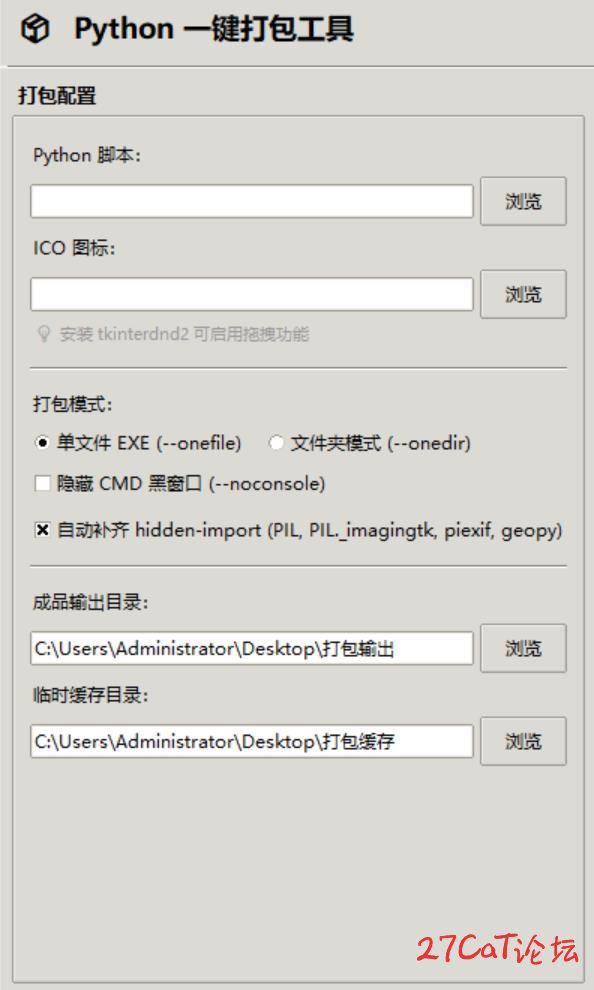The width and height of the screenshot is (594, 990).
Task: Browse for the ICO 图标 file
Action: pyautogui.click(x=523, y=294)
